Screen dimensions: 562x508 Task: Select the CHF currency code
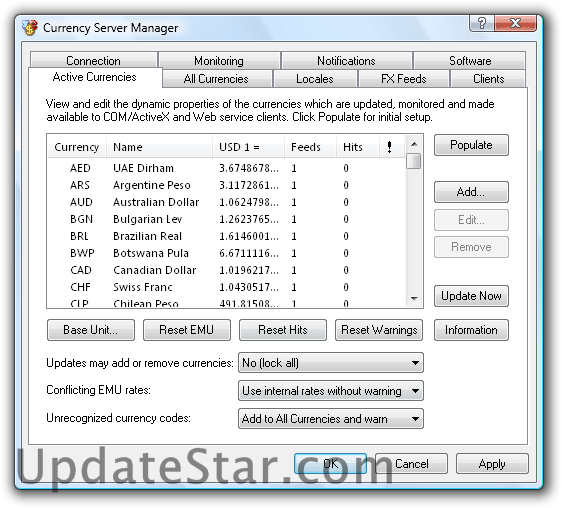pyautogui.click(x=80, y=287)
